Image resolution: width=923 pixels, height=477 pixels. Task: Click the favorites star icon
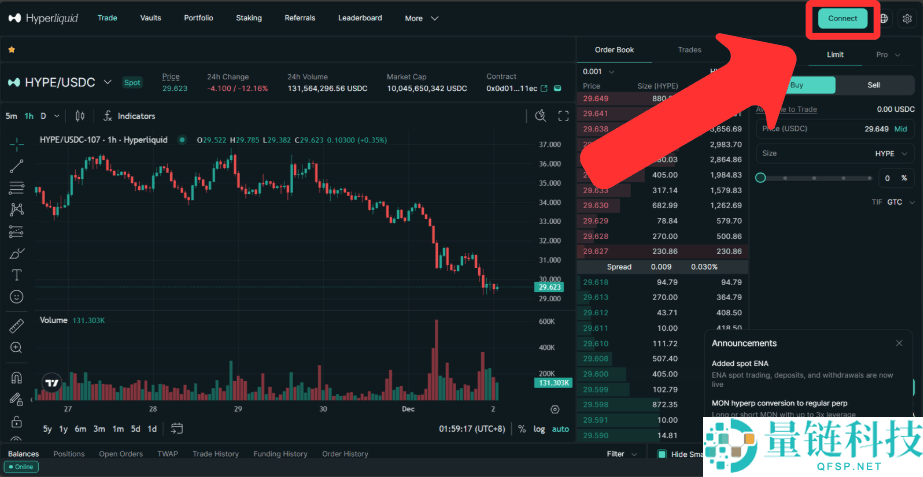tap(11, 50)
